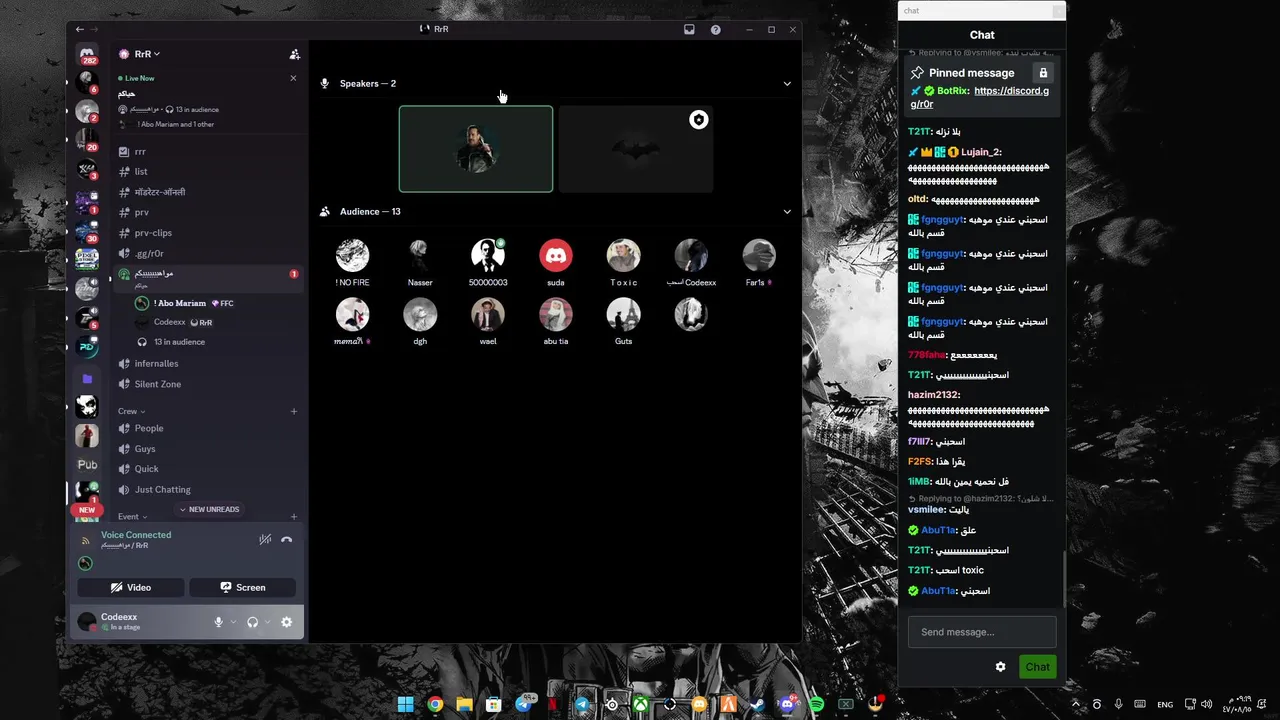Open audience member wael avatar
This screenshot has height=720, width=1280.
pos(488,315)
